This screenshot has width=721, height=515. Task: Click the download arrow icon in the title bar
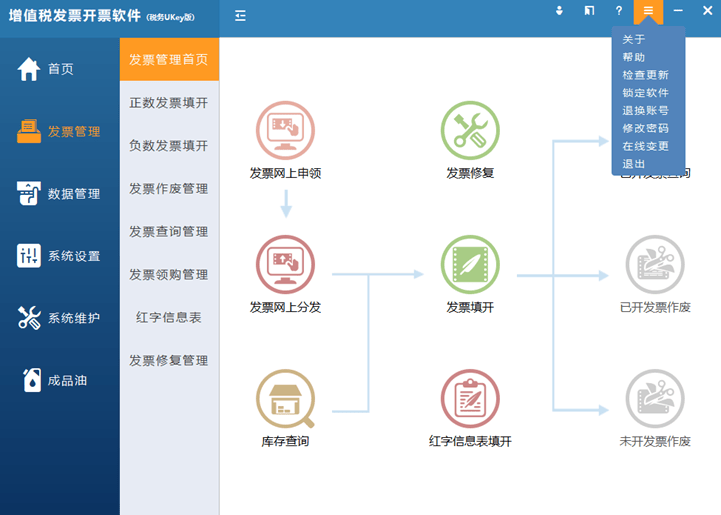[x=560, y=11]
